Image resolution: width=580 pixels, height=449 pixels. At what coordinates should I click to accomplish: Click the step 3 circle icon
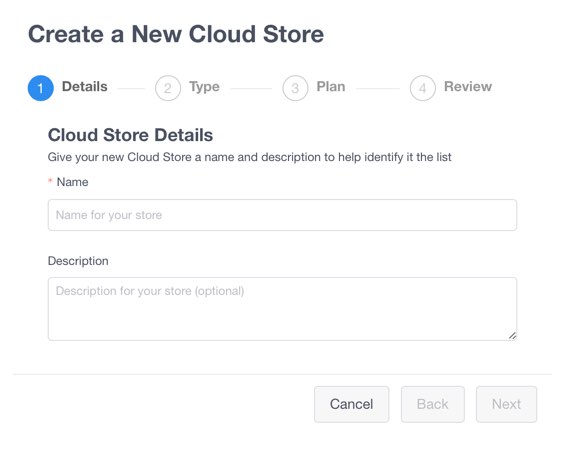pos(295,88)
